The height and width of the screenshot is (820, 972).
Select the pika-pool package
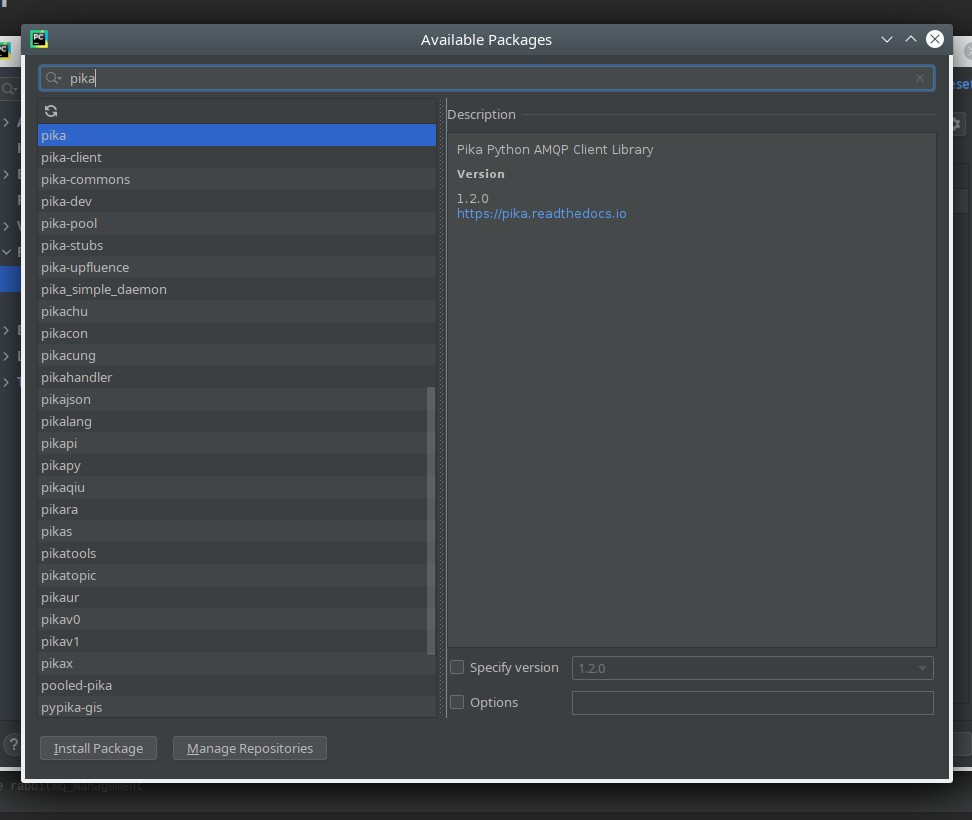coord(237,223)
